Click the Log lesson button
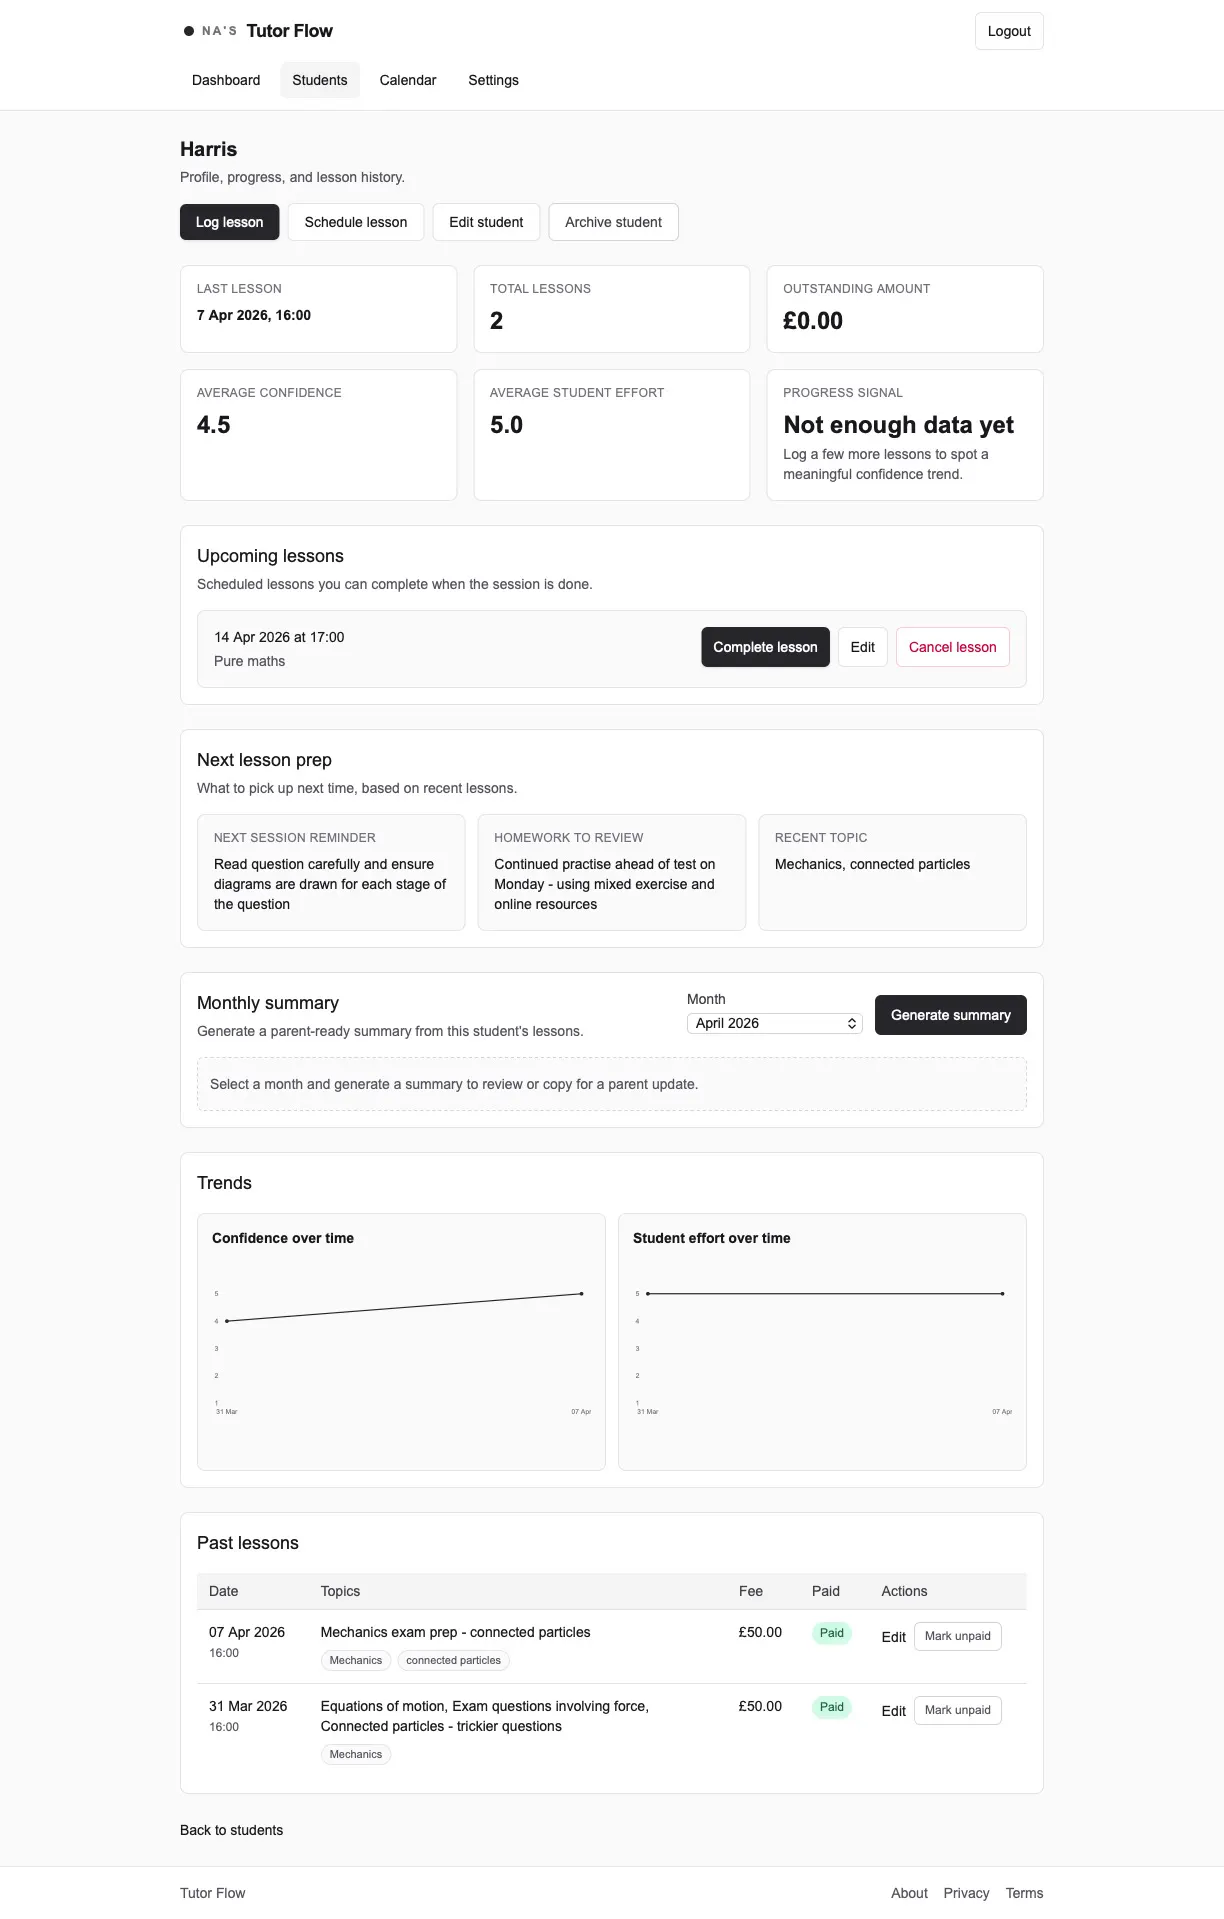Screen dimensions: 1224x1919 click(x=229, y=222)
